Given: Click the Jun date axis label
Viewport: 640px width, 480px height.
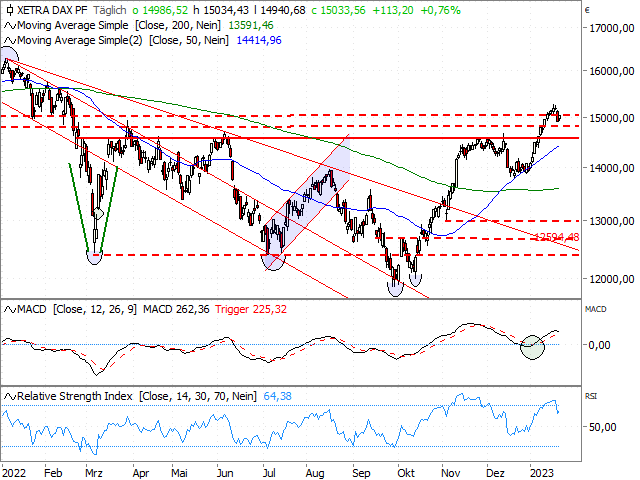Looking at the screenshot, I should point(225,473).
